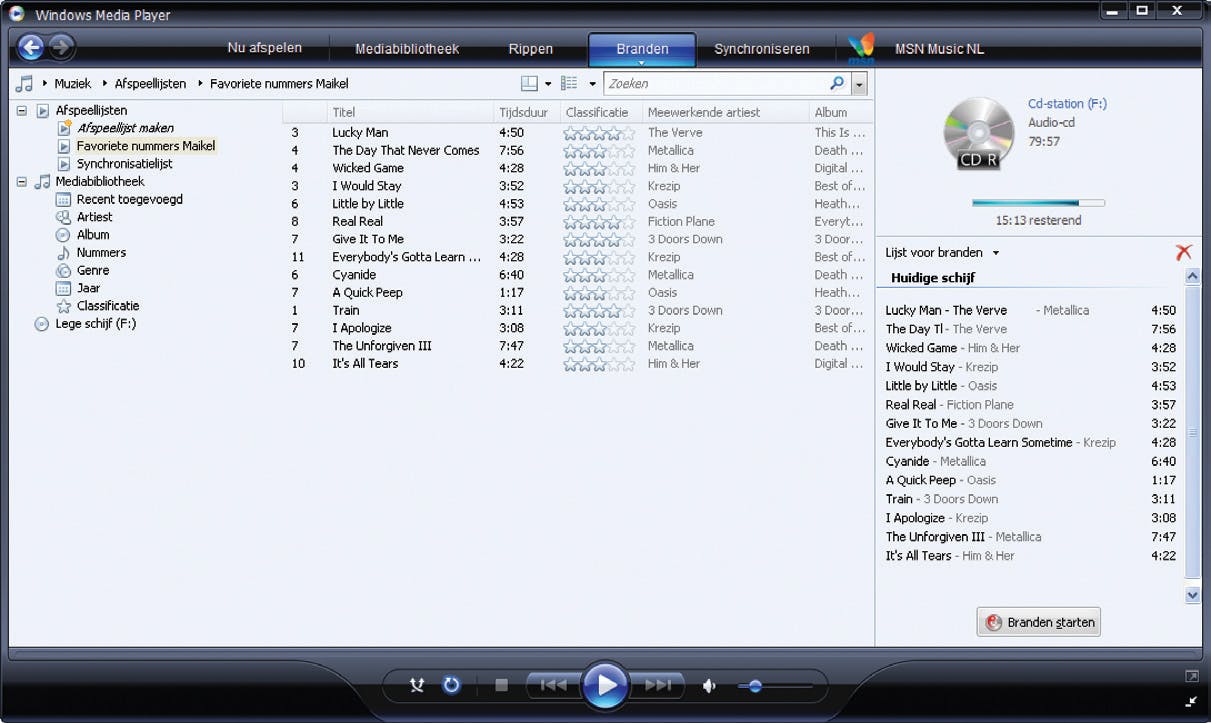Sort by Meewerkende artiest column header
This screenshot has width=1211, height=723.
tap(725, 112)
